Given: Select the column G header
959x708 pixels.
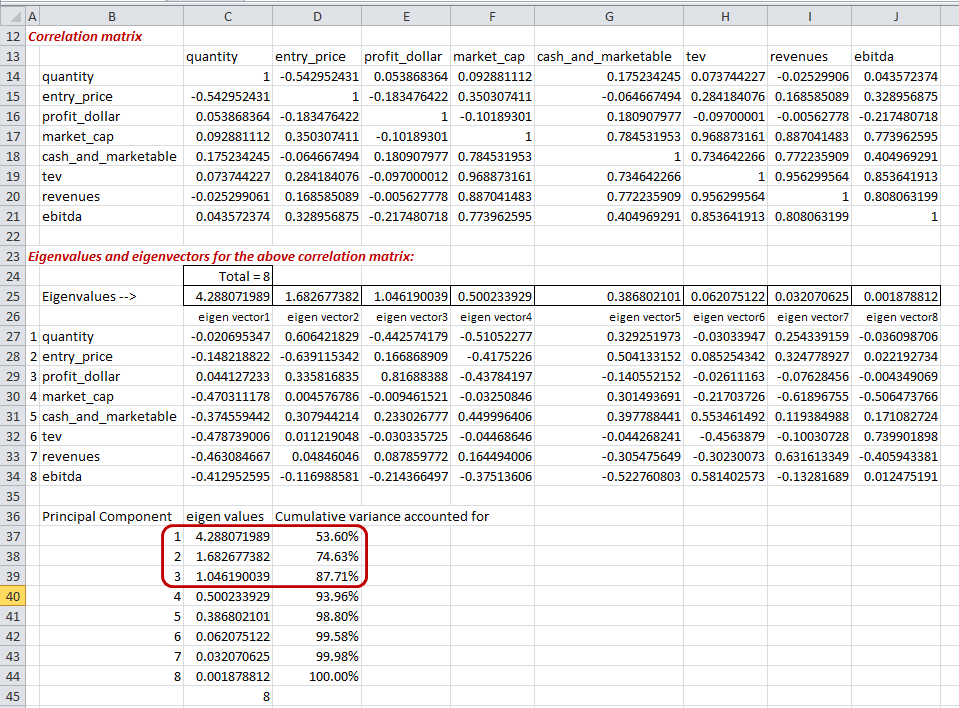Looking at the screenshot, I should (x=607, y=17).
